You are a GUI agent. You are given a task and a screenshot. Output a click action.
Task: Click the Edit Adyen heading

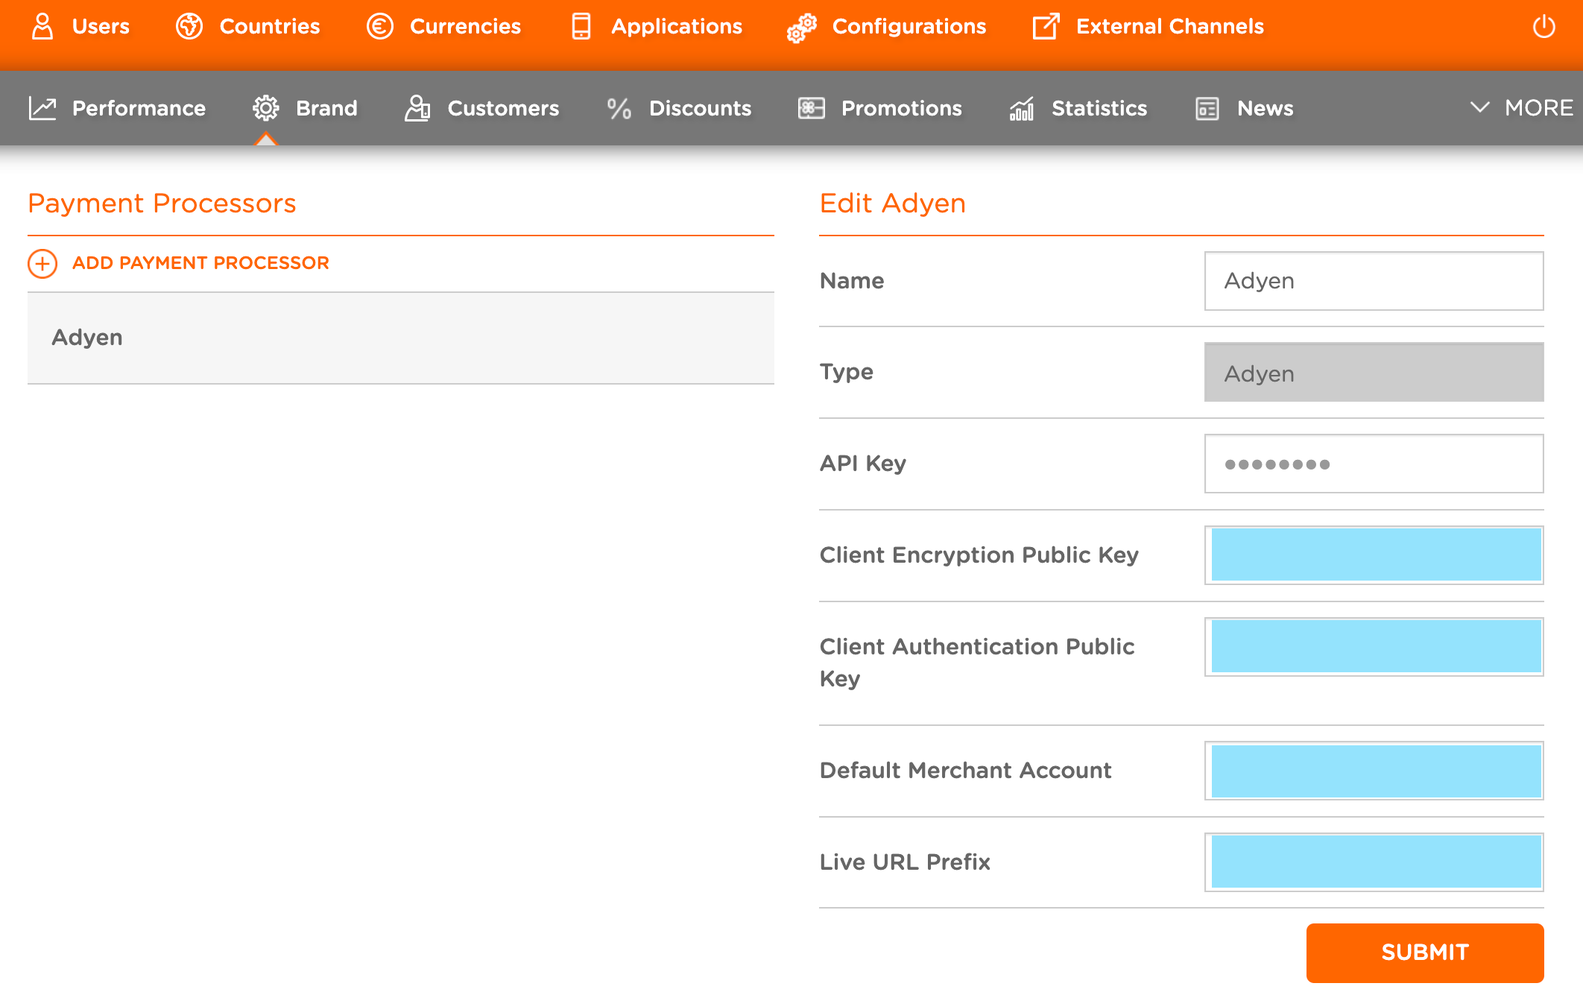893,204
